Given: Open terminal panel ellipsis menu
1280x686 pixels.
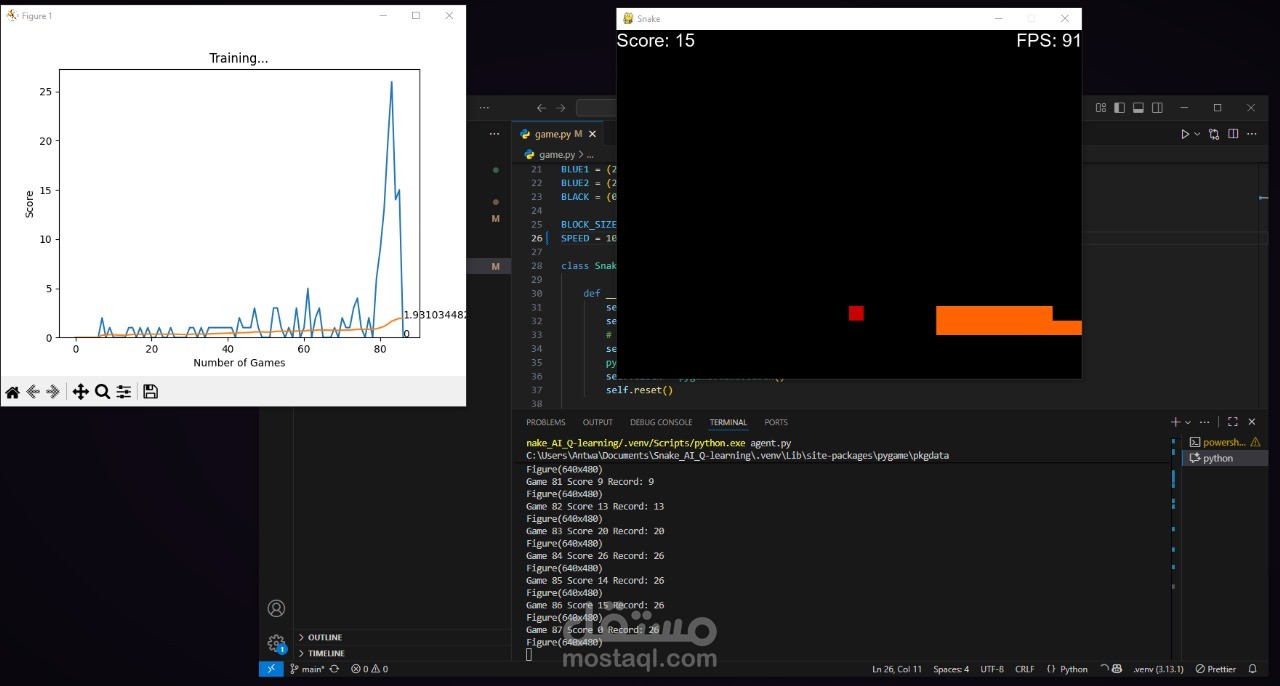Looking at the screenshot, I should [1205, 422].
